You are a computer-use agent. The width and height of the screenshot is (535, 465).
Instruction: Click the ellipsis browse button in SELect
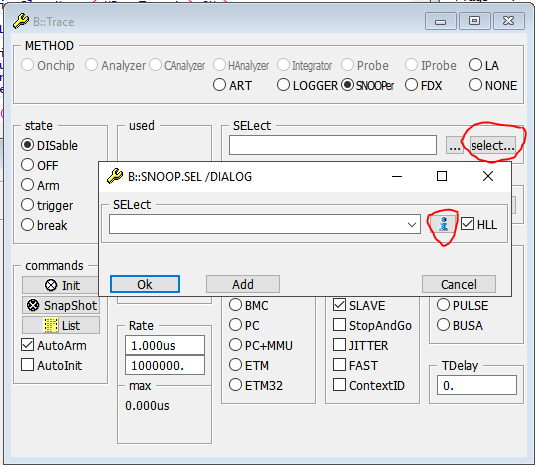coord(454,146)
